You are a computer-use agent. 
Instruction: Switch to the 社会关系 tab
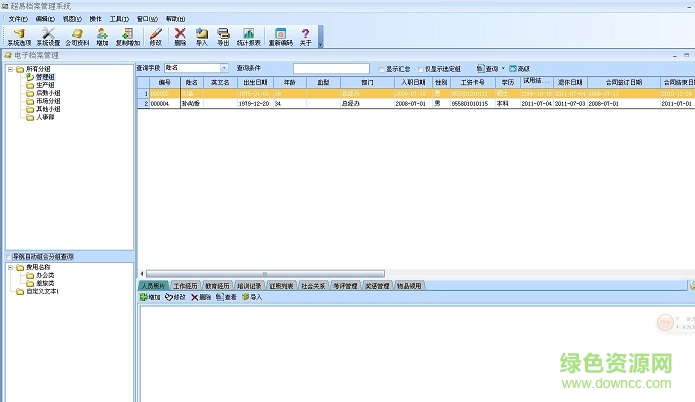click(x=313, y=286)
